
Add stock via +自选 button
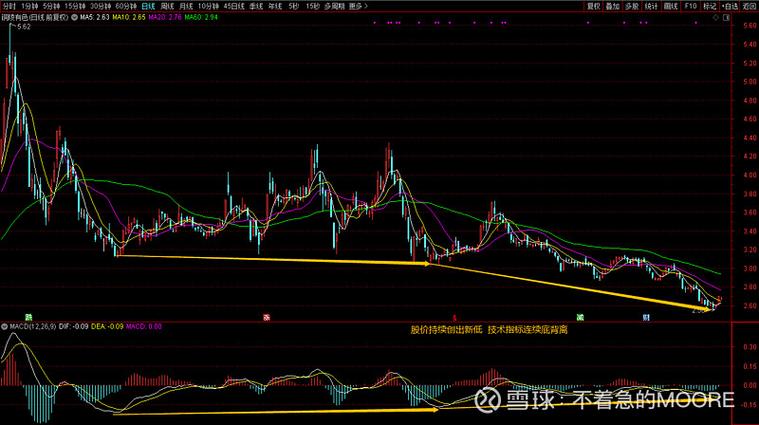(x=727, y=5)
